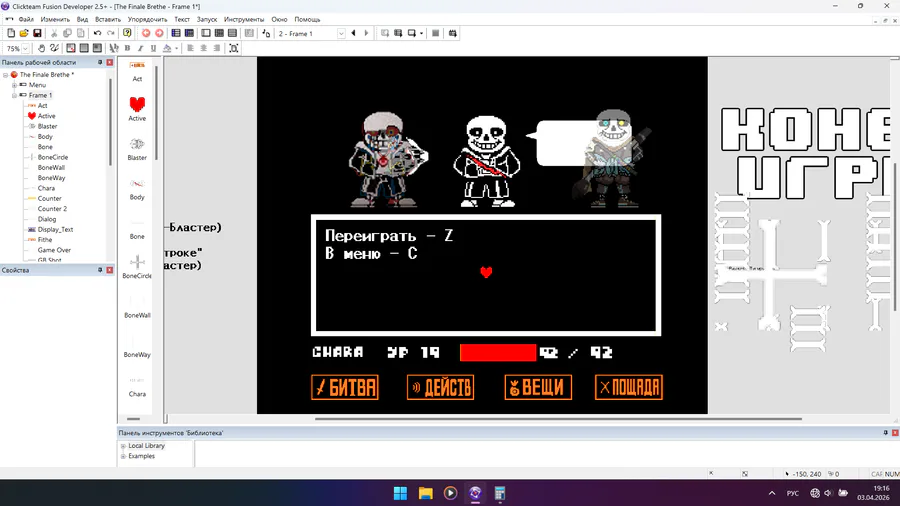Click the New file toolbar icon

coord(11,33)
